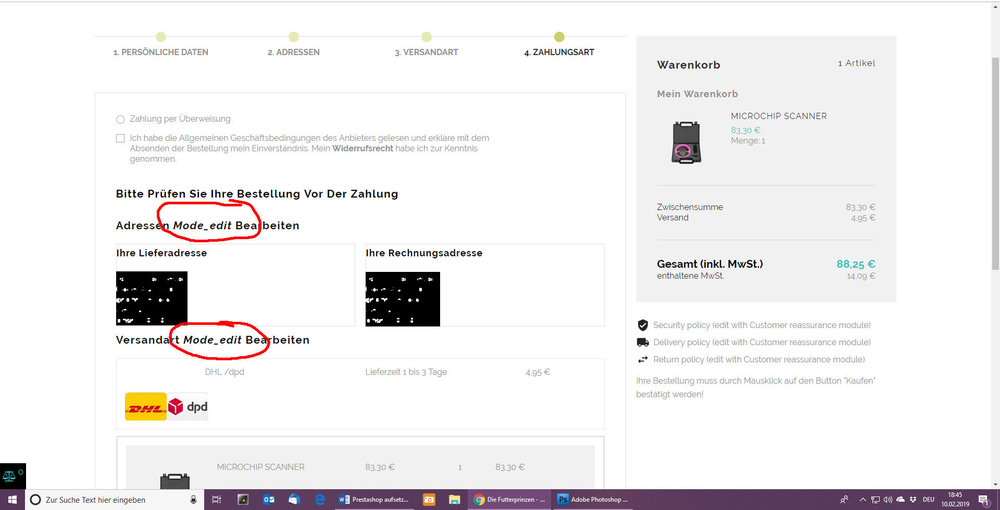Viewport: 1000px width, 510px height.
Task: Click the 'Security policy' reassurance text
Action: (x=761, y=325)
